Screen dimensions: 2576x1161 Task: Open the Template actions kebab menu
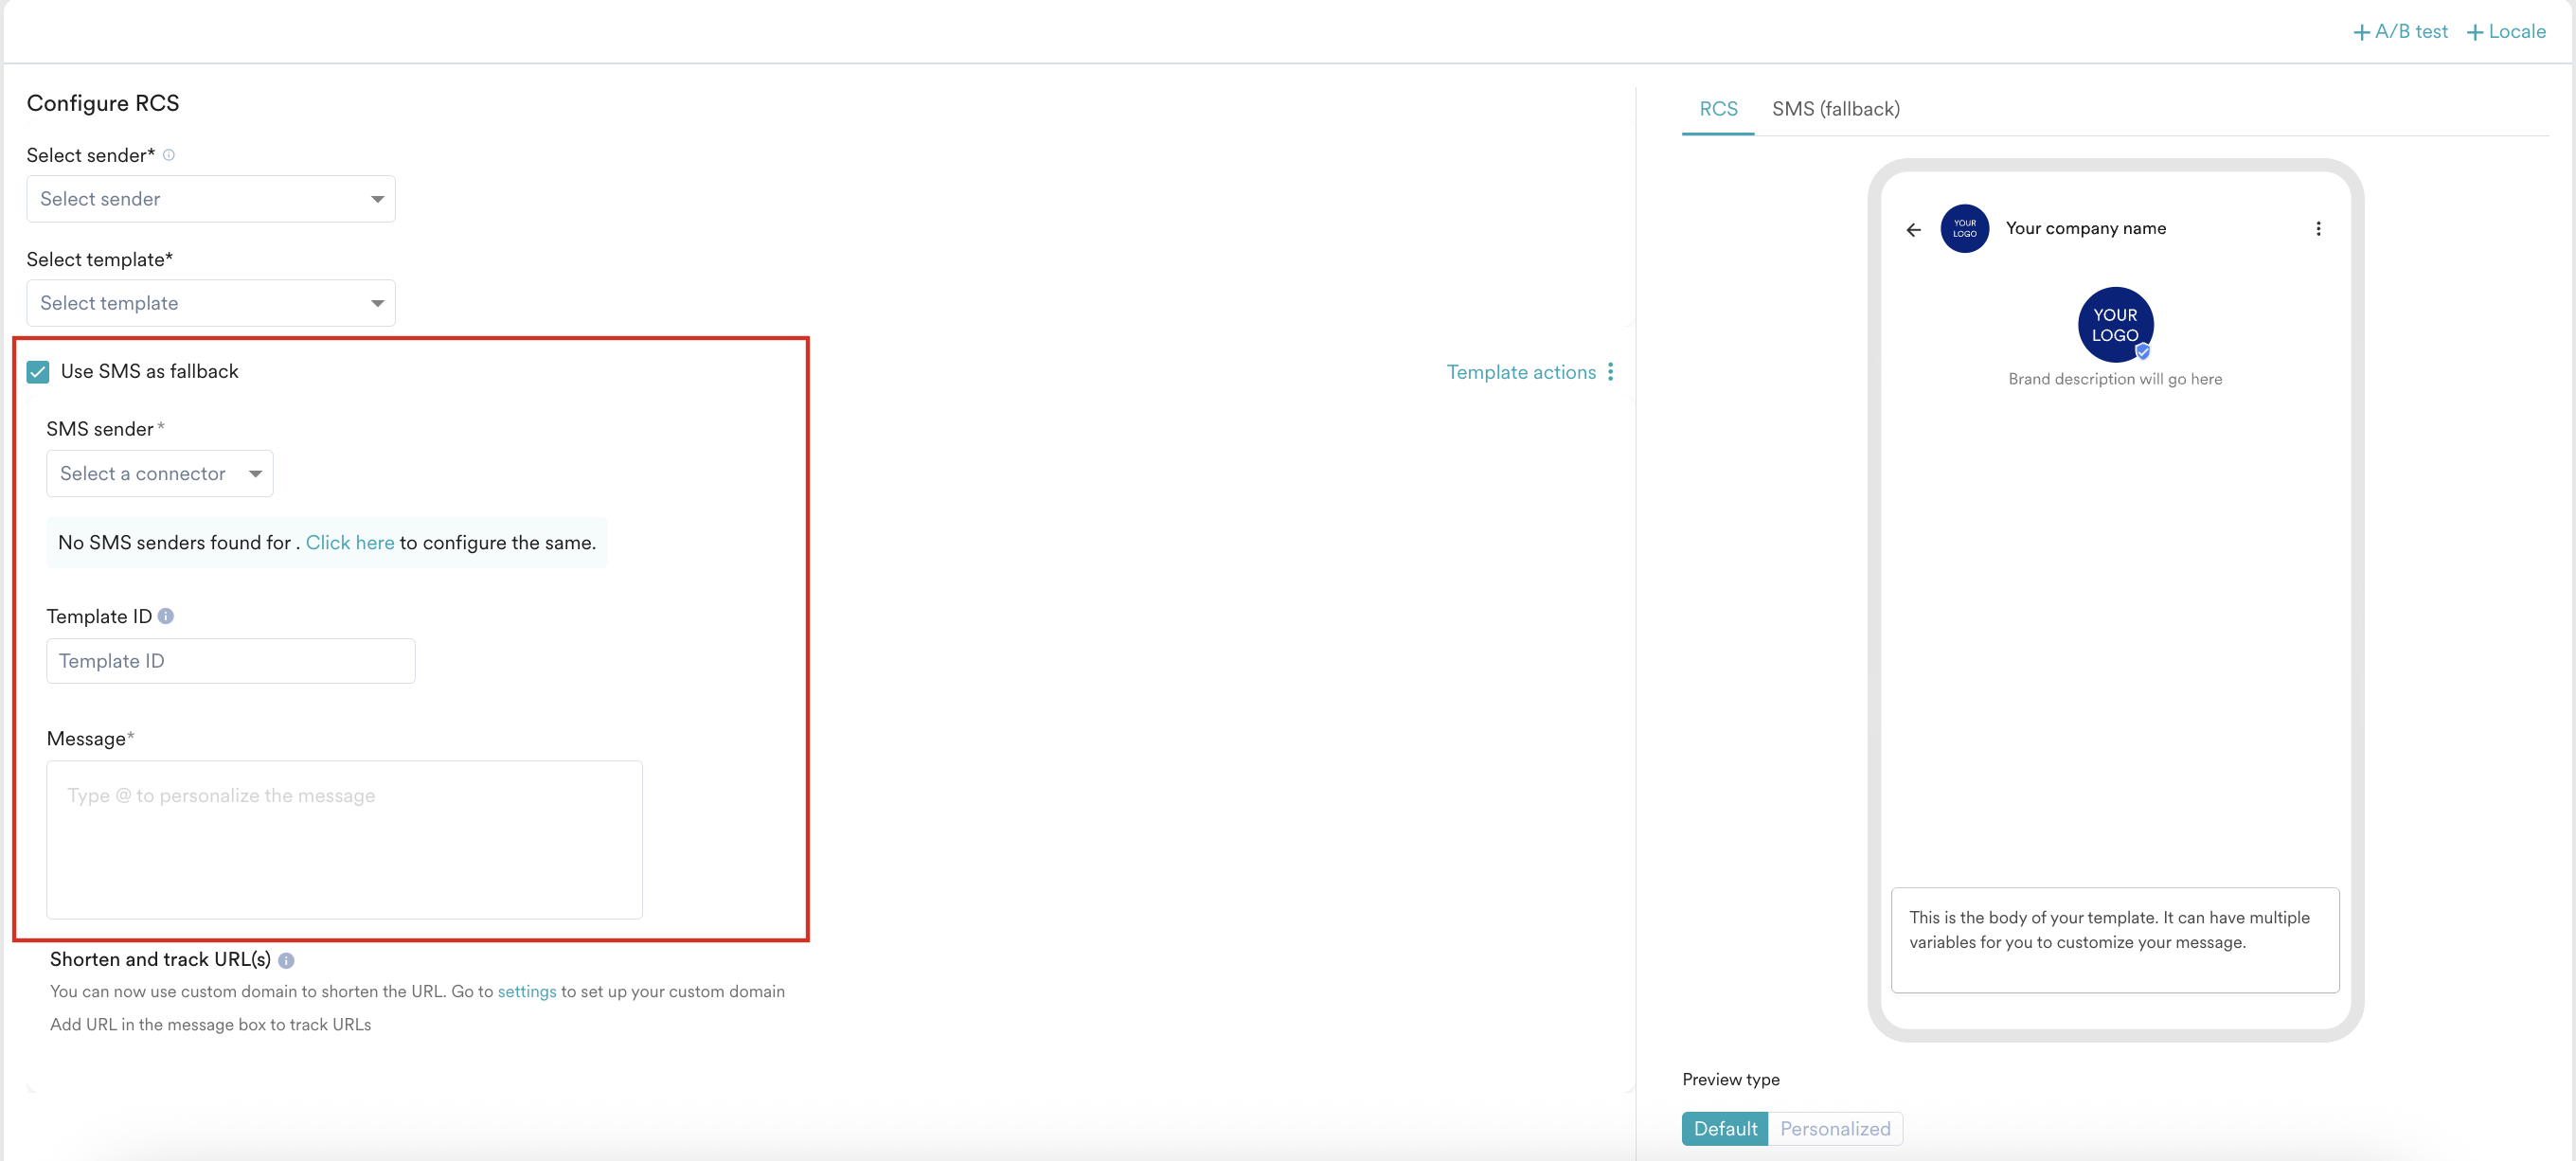click(1611, 371)
